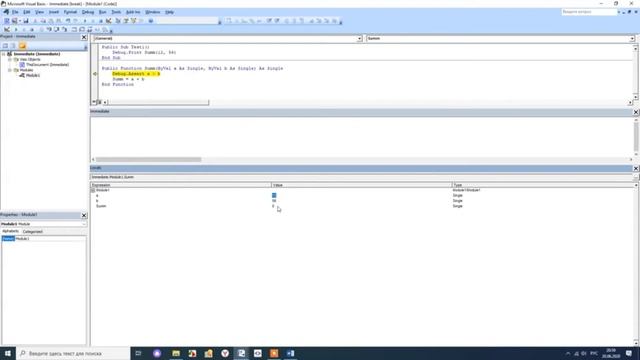Click Step Into on the Debug toolbar
The width and height of the screenshot is (640, 360).
coord(49,29)
